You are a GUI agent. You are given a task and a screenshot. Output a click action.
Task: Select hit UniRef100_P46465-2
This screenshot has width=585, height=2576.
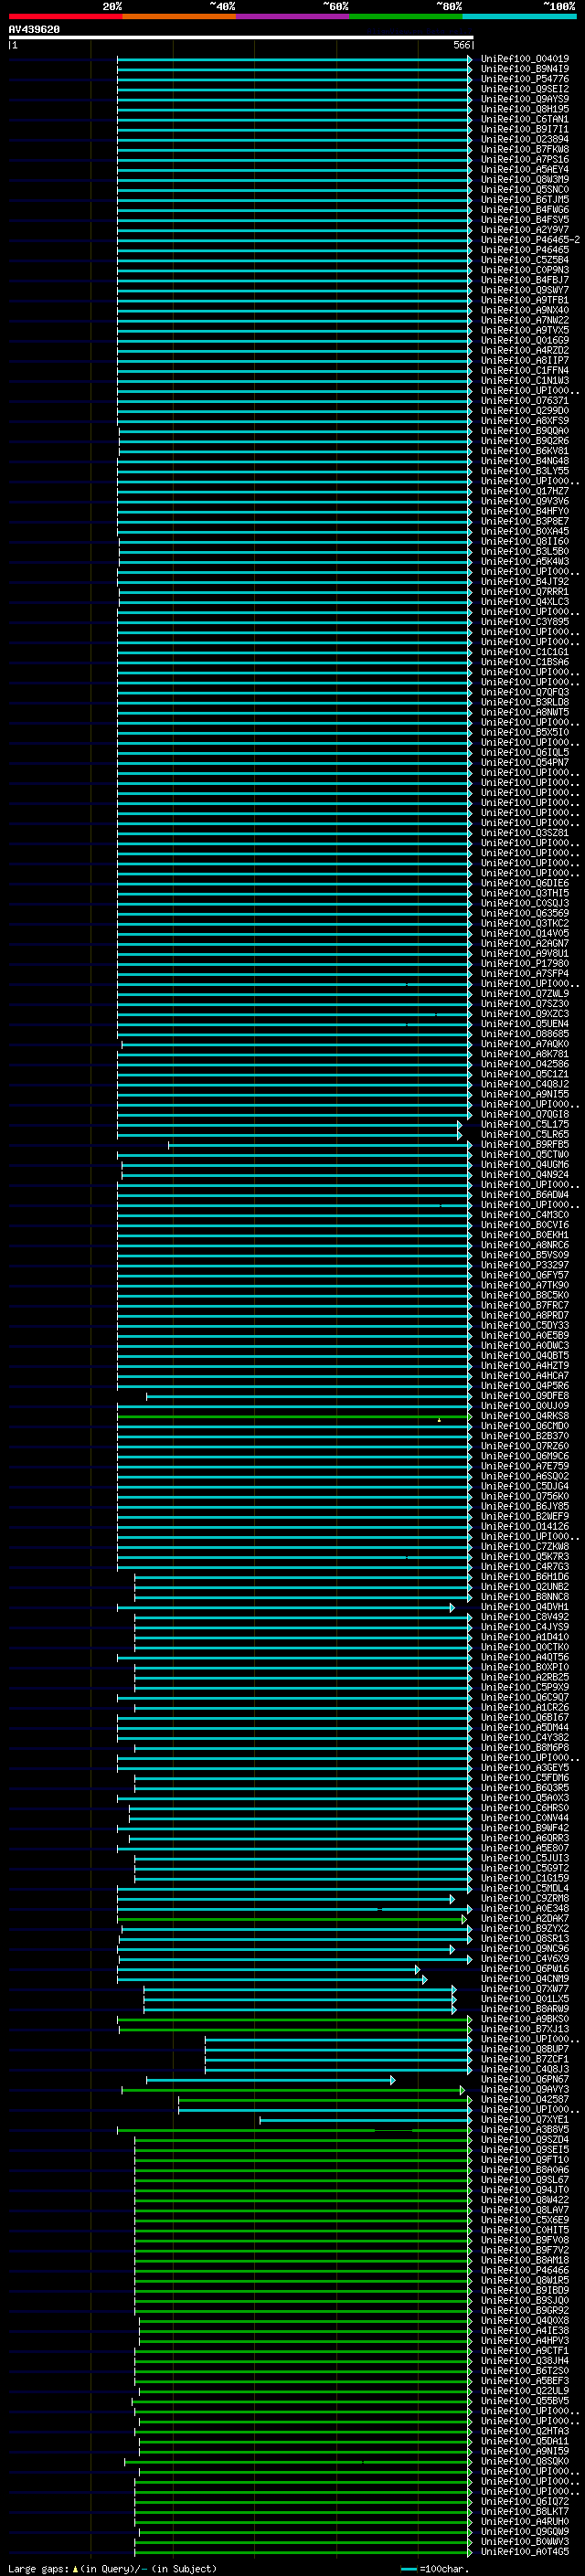[x=530, y=240]
